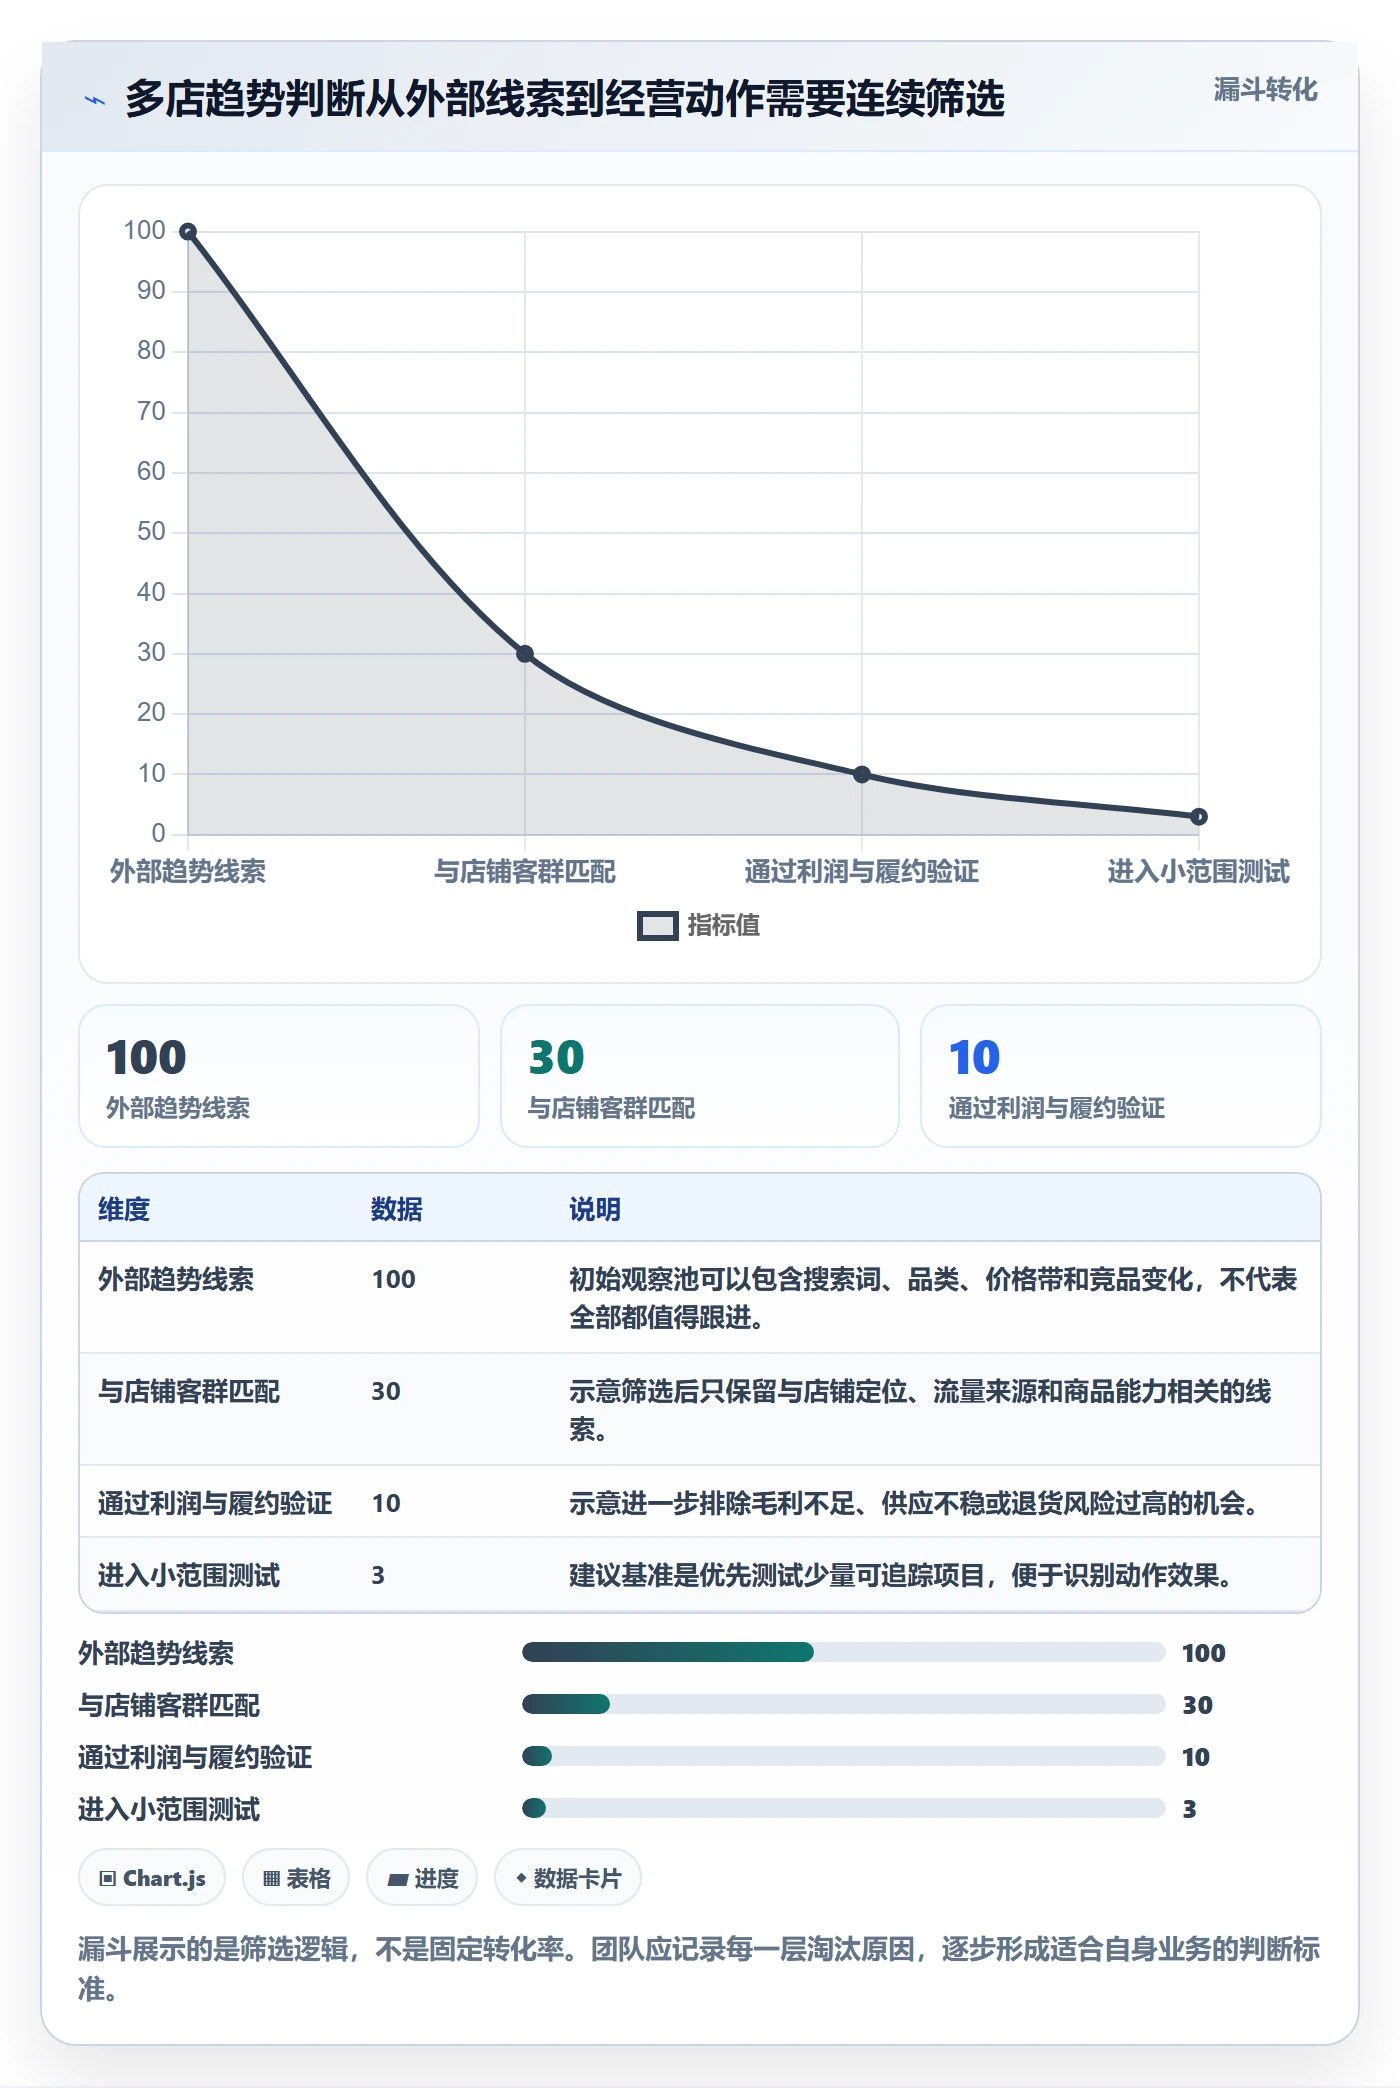The image size is (1400, 2088).
Task: Open the data card showing 100
Action: 279,1076
